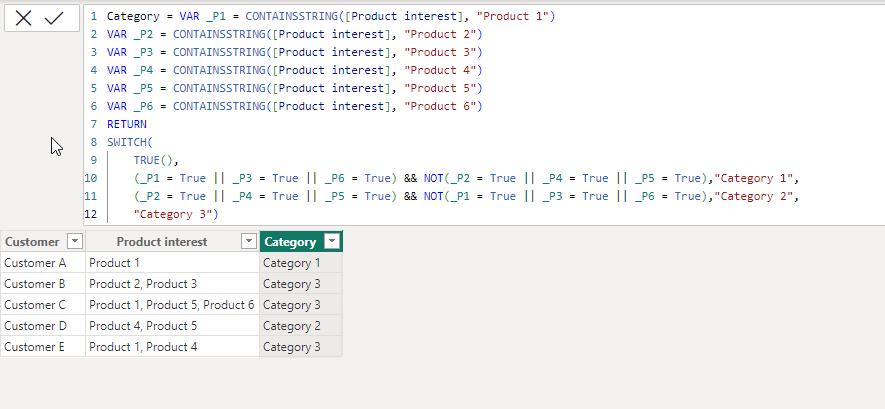The width and height of the screenshot is (885, 409).
Task: Click the Customer E cell
Action: (x=43, y=346)
